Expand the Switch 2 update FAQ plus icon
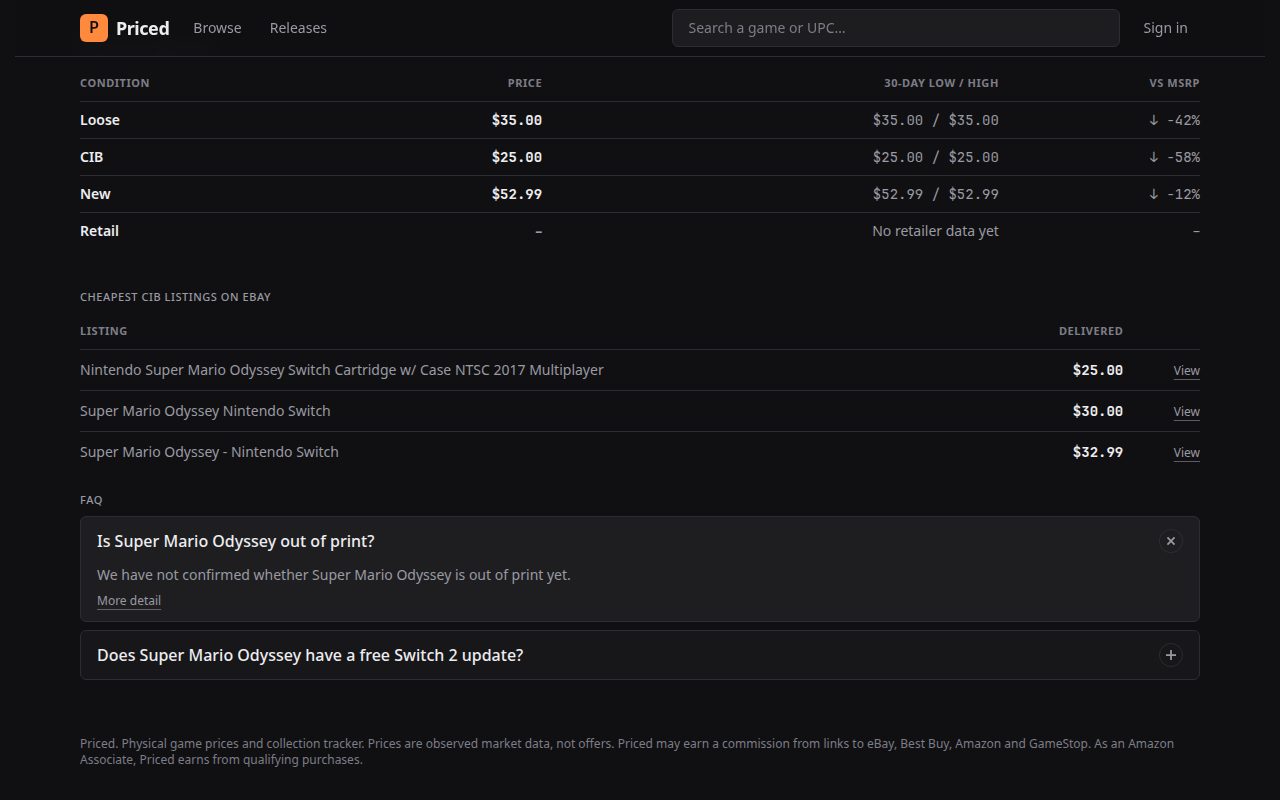The width and height of the screenshot is (1280, 800). point(1170,655)
